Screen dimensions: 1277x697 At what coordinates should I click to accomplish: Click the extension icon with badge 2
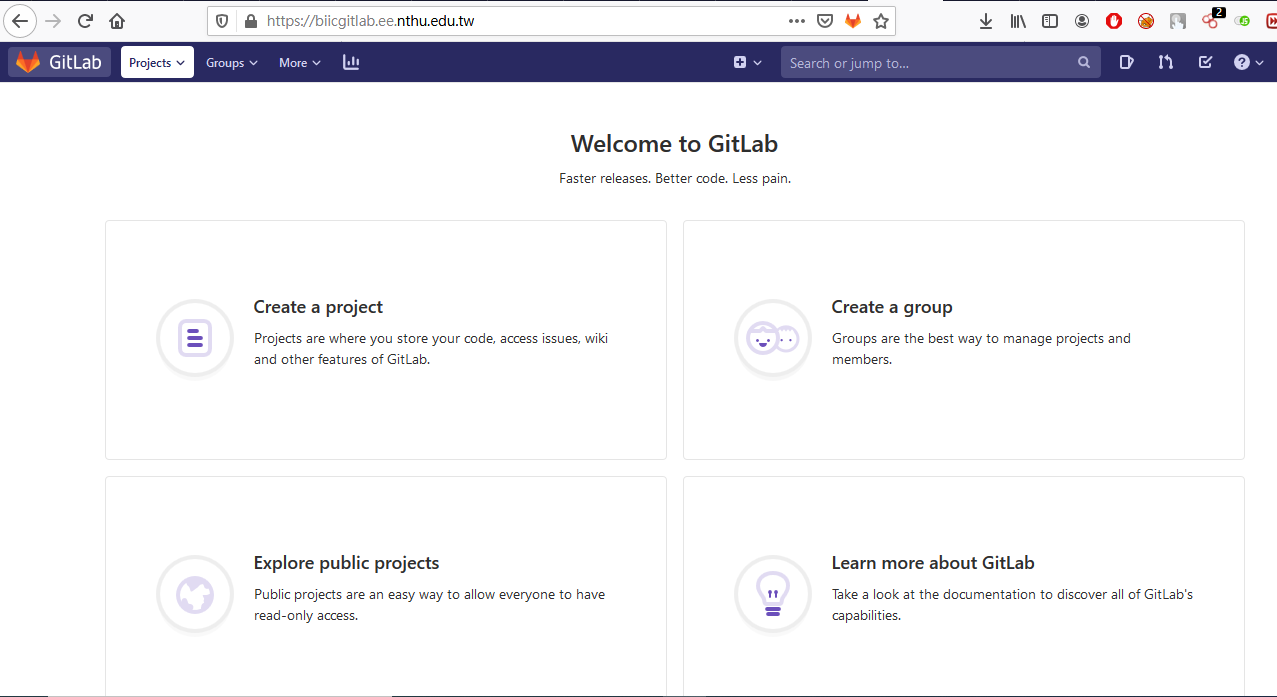click(1212, 19)
